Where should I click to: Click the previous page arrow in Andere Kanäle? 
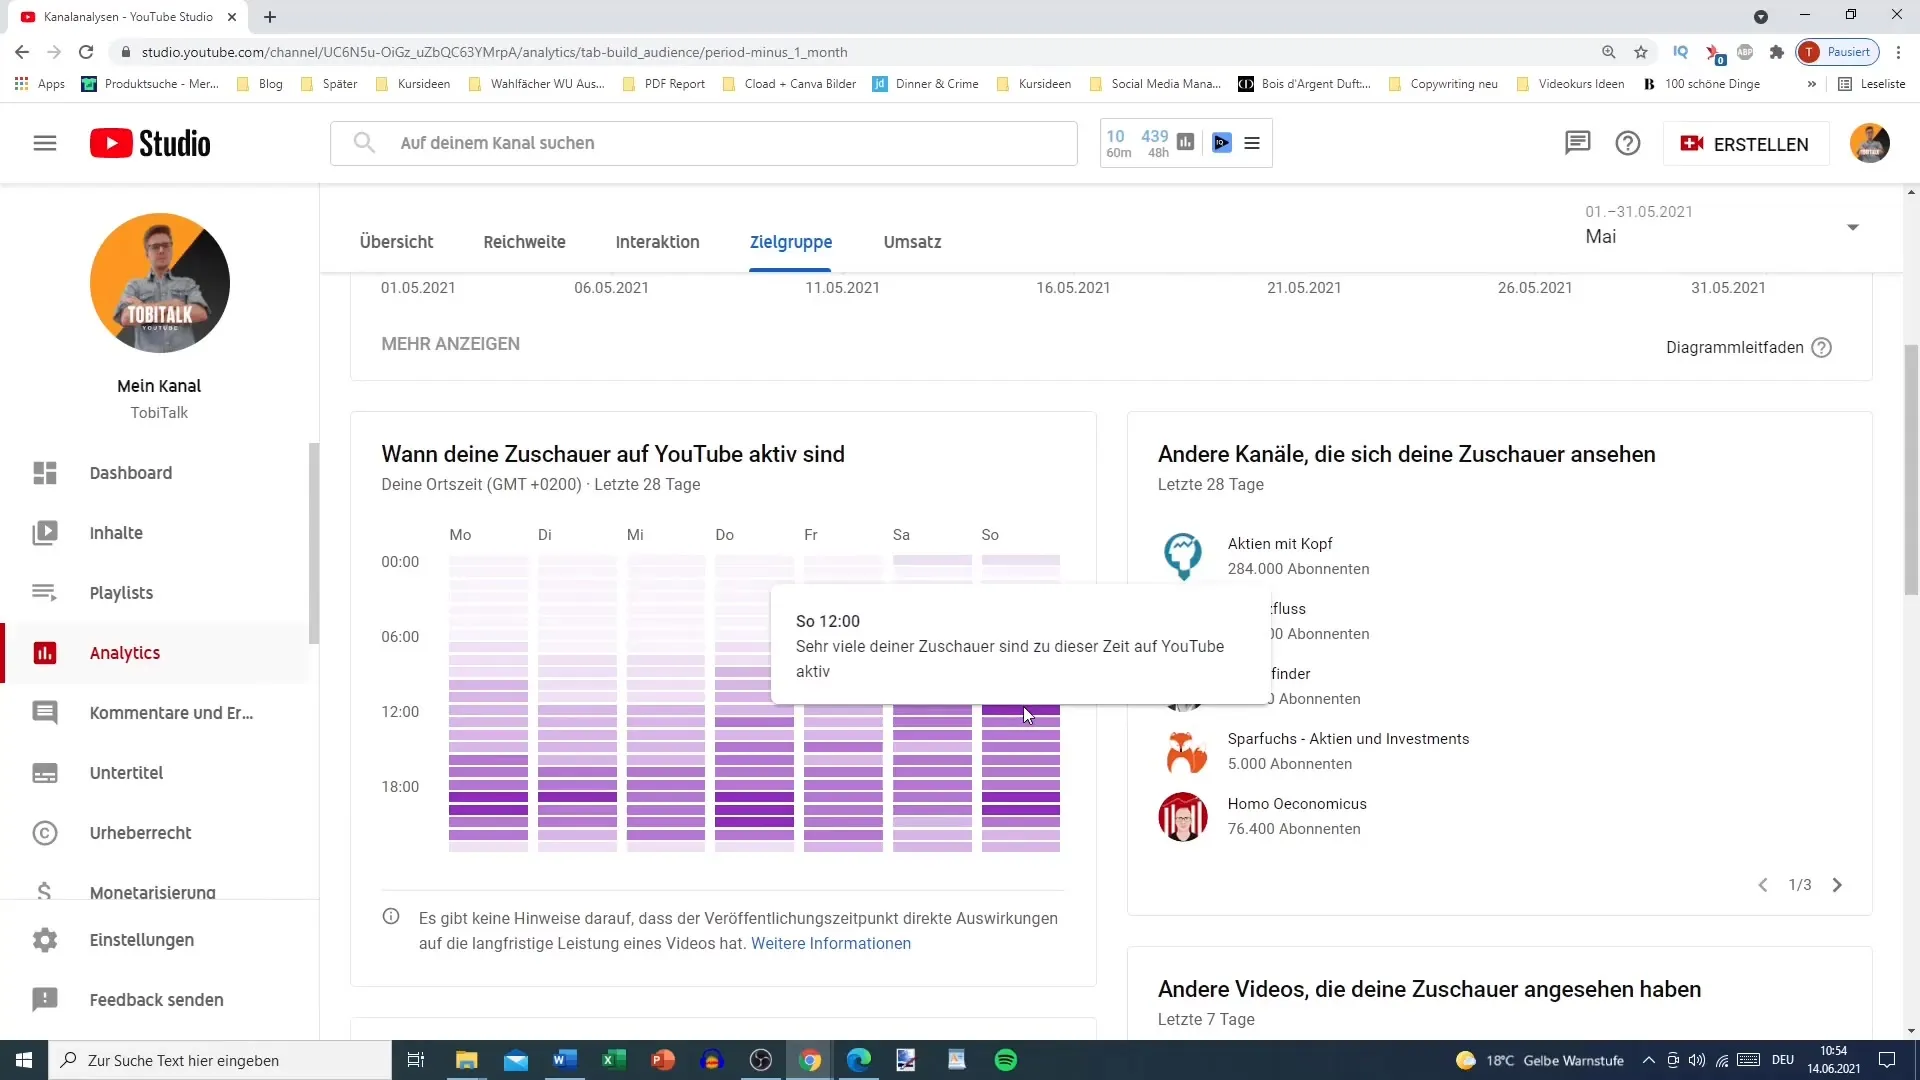tap(1763, 885)
